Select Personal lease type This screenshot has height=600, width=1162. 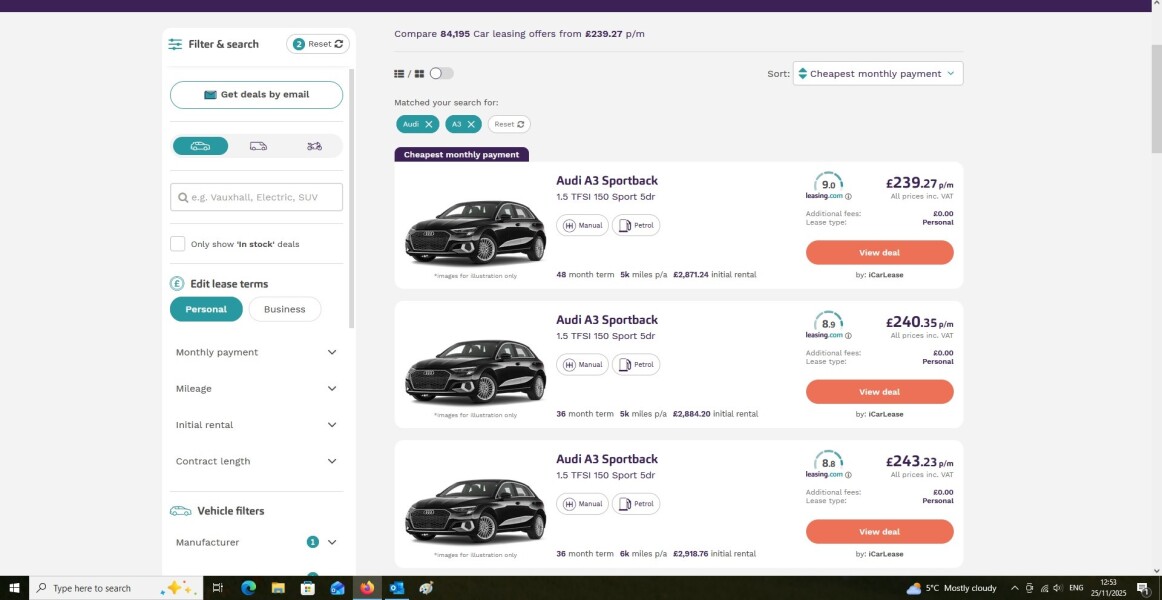[206, 310]
